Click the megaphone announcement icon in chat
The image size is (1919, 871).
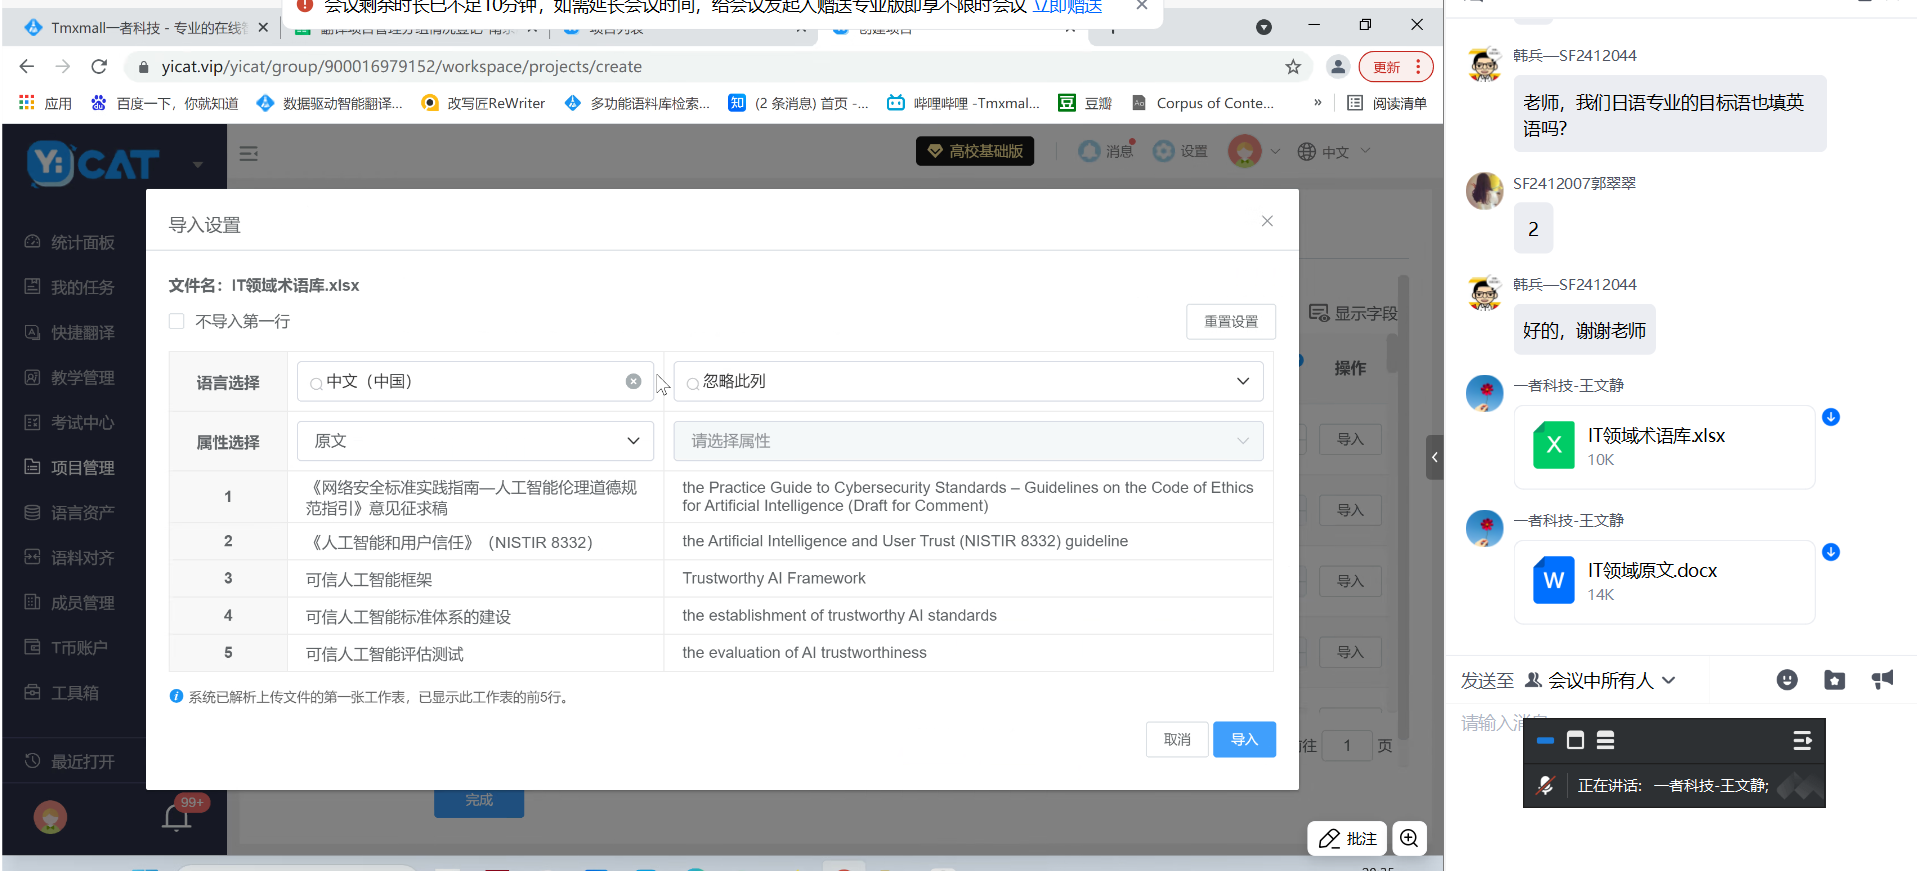1882,680
